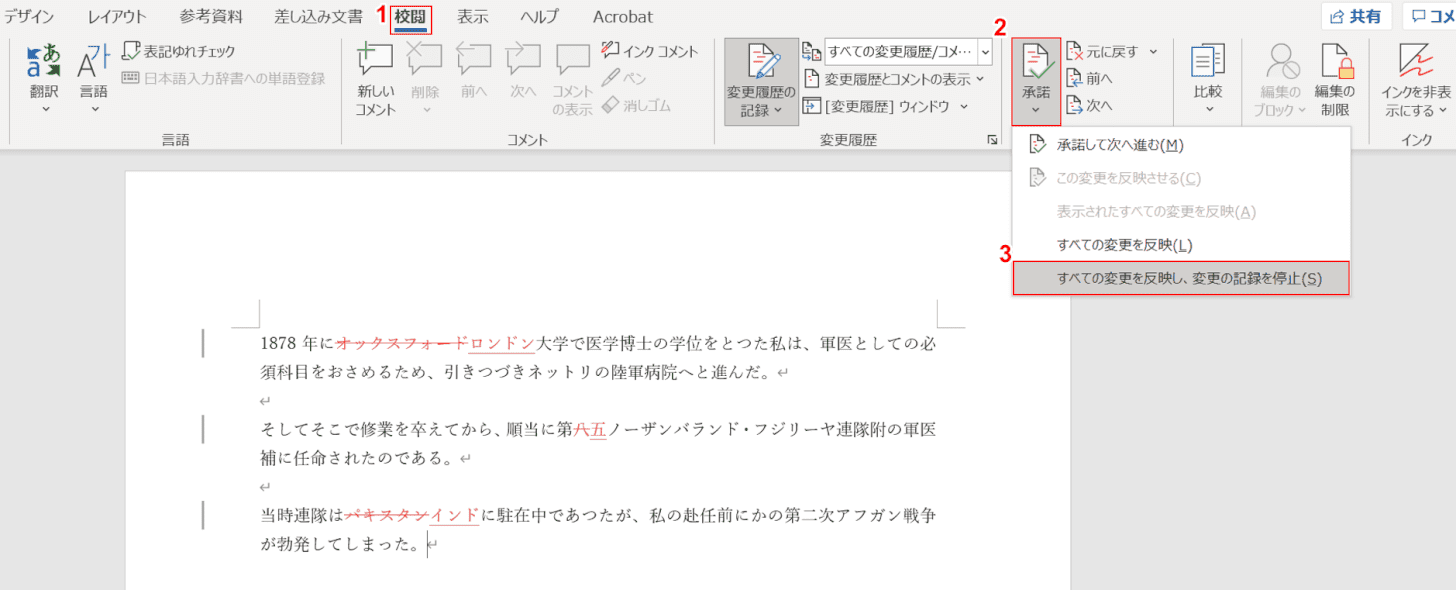This screenshot has height=590, width=1456.
Task: Run 表記ゆれチェック
Action: [179, 51]
